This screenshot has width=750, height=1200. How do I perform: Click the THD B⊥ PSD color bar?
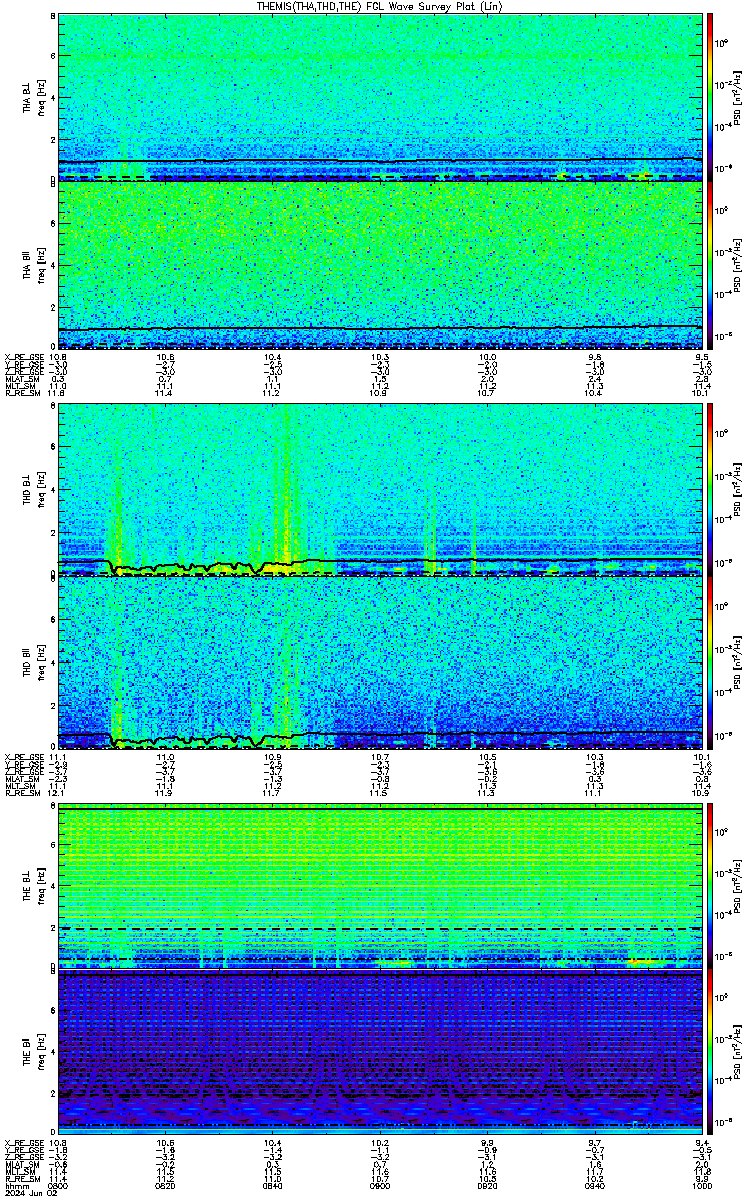tap(711, 490)
